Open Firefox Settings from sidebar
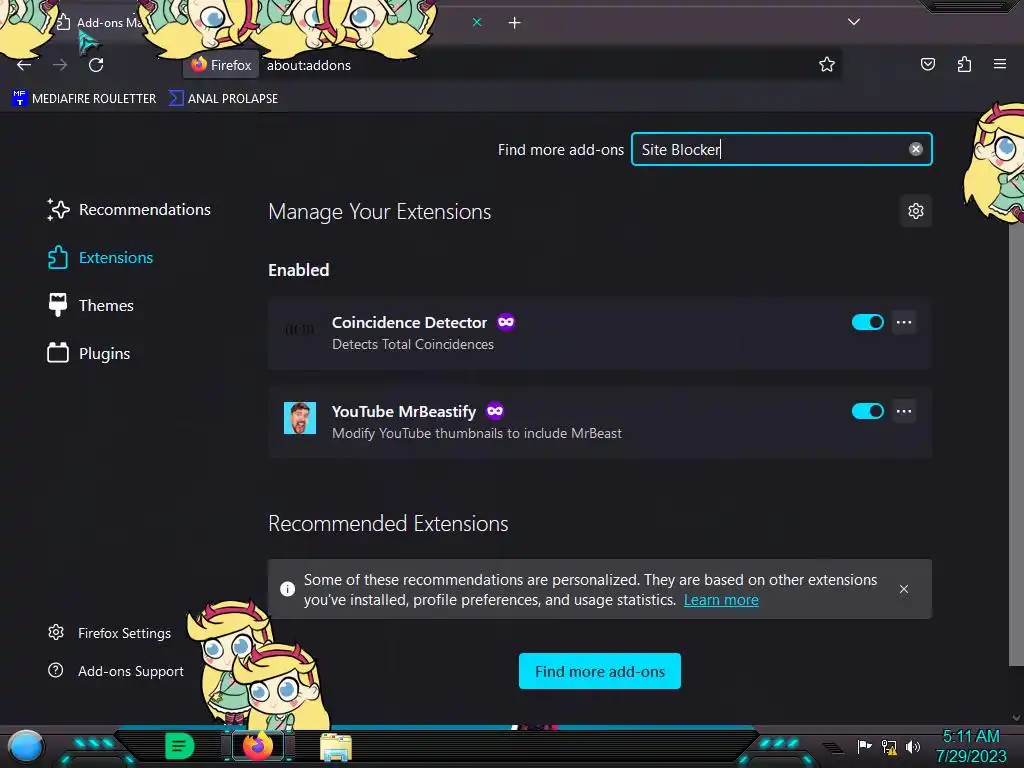 pyautogui.click(x=109, y=633)
